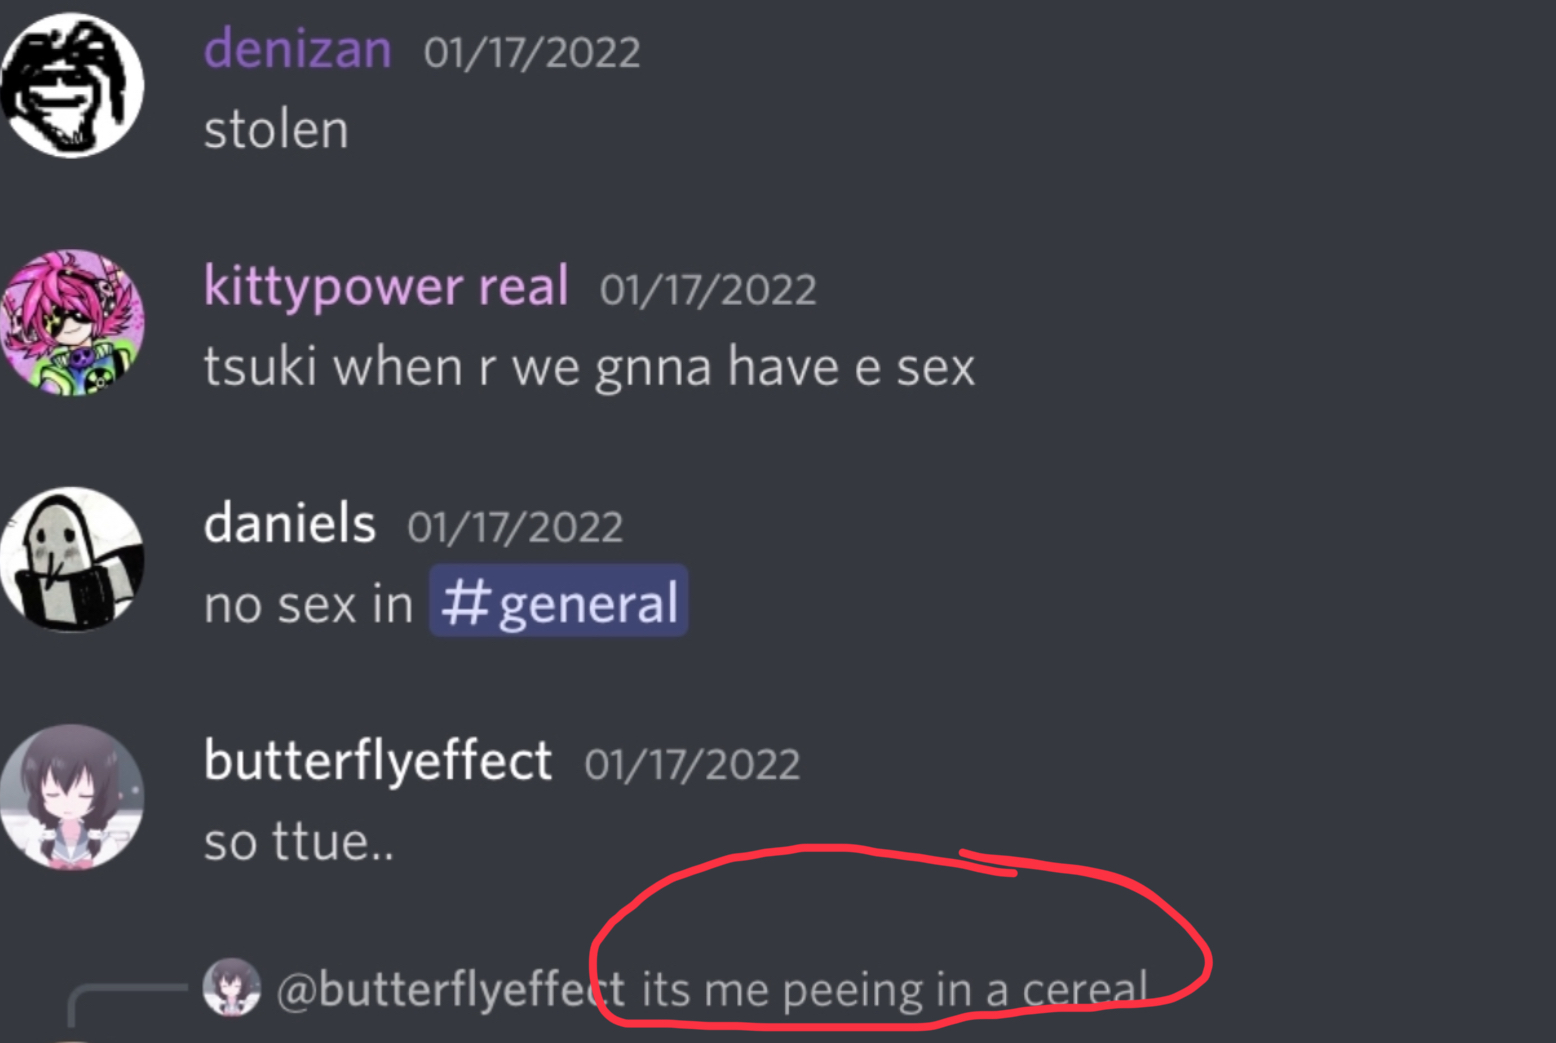Click the "stolen" message text
The height and width of the screenshot is (1043, 1556).
click(x=276, y=130)
